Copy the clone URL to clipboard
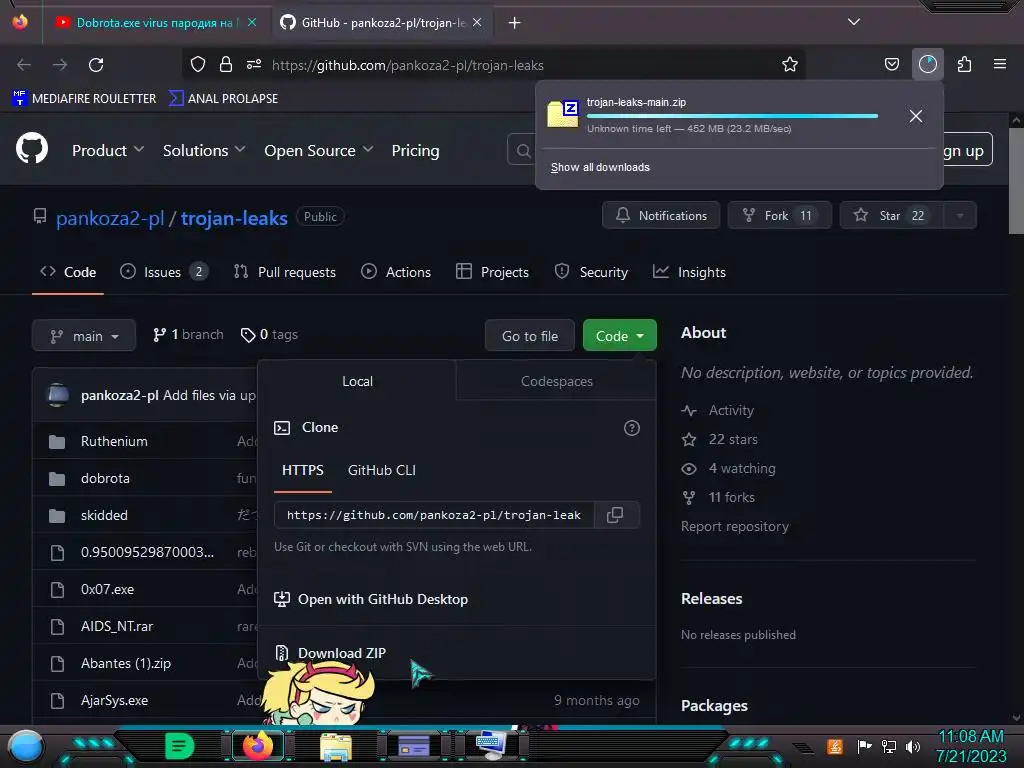This screenshot has height=768, width=1024. click(615, 515)
